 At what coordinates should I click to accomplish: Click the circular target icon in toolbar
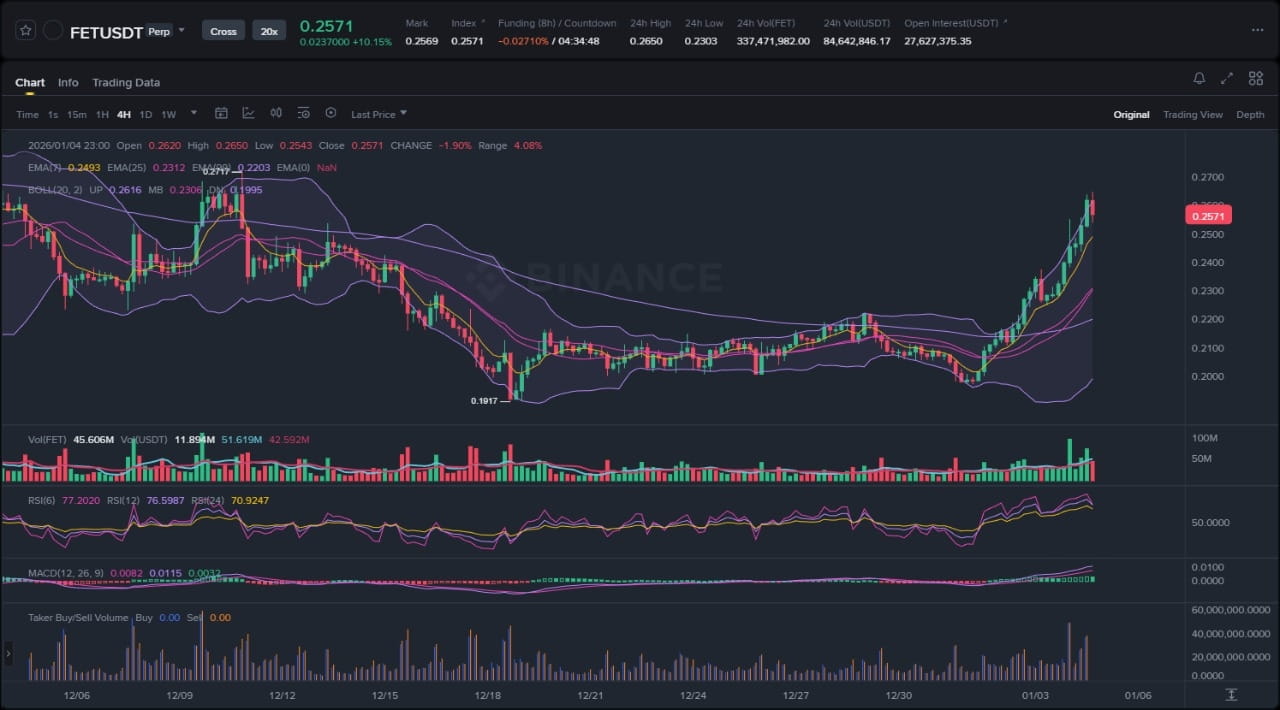pos(331,113)
